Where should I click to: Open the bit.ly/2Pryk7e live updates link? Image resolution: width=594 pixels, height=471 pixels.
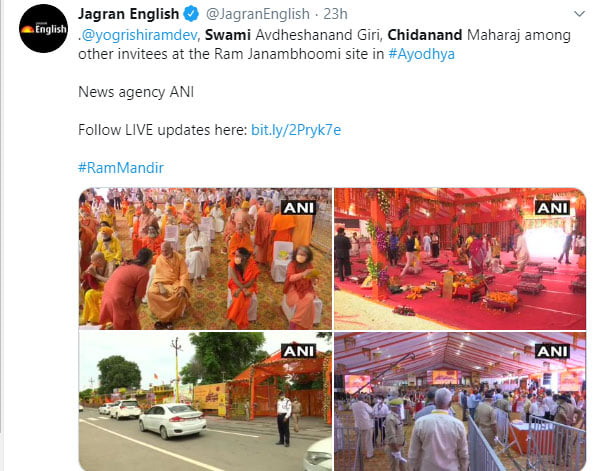pos(296,130)
